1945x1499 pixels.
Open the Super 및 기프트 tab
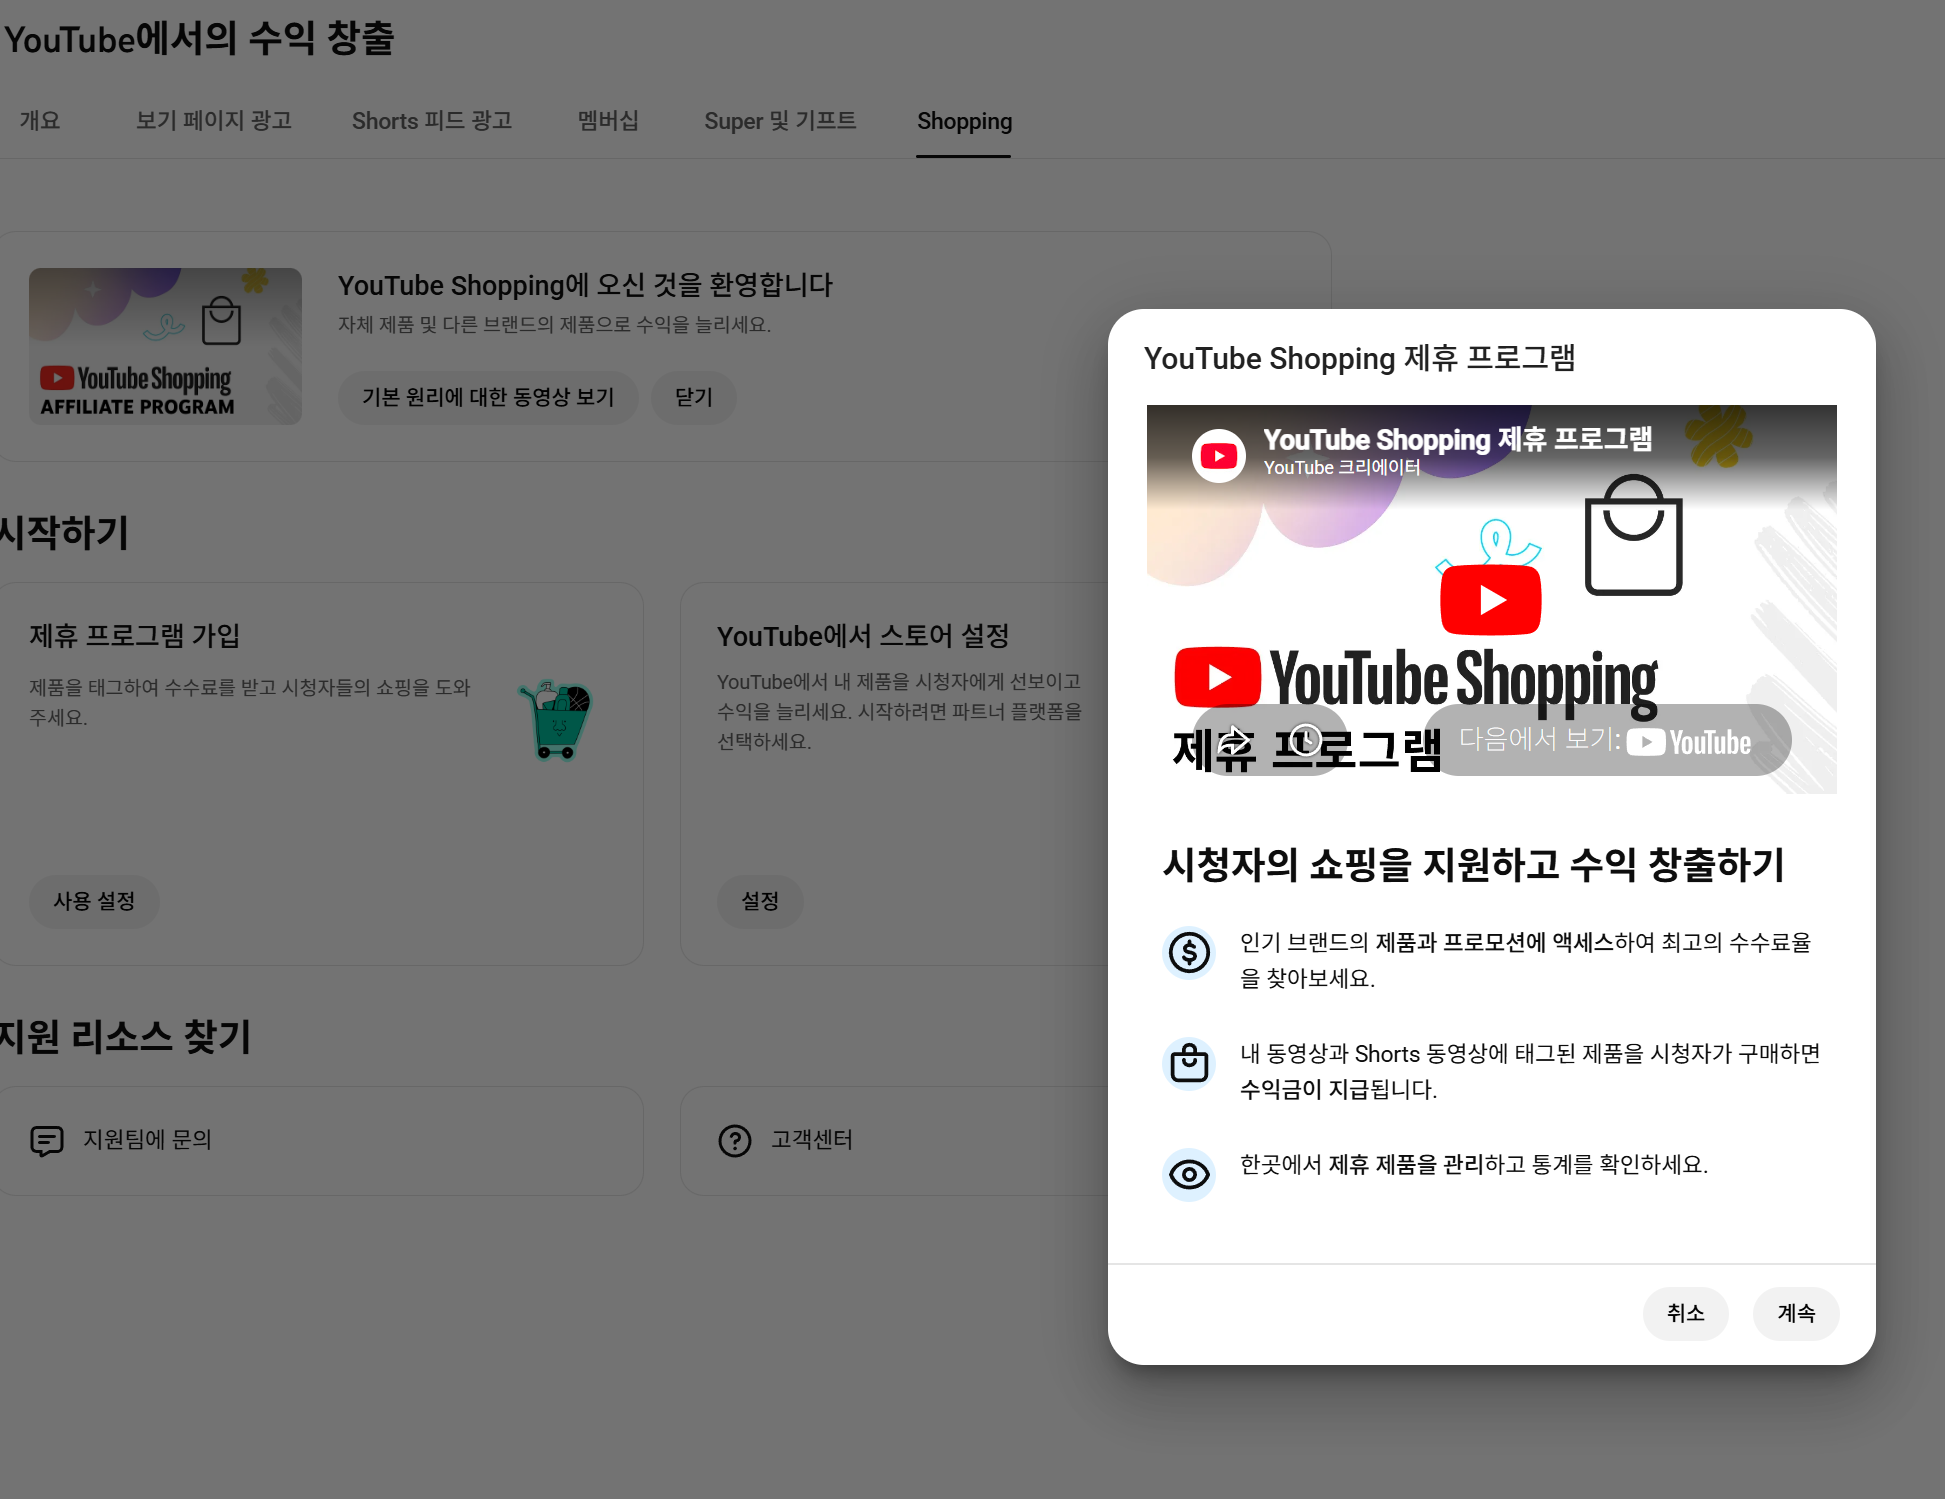(779, 121)
